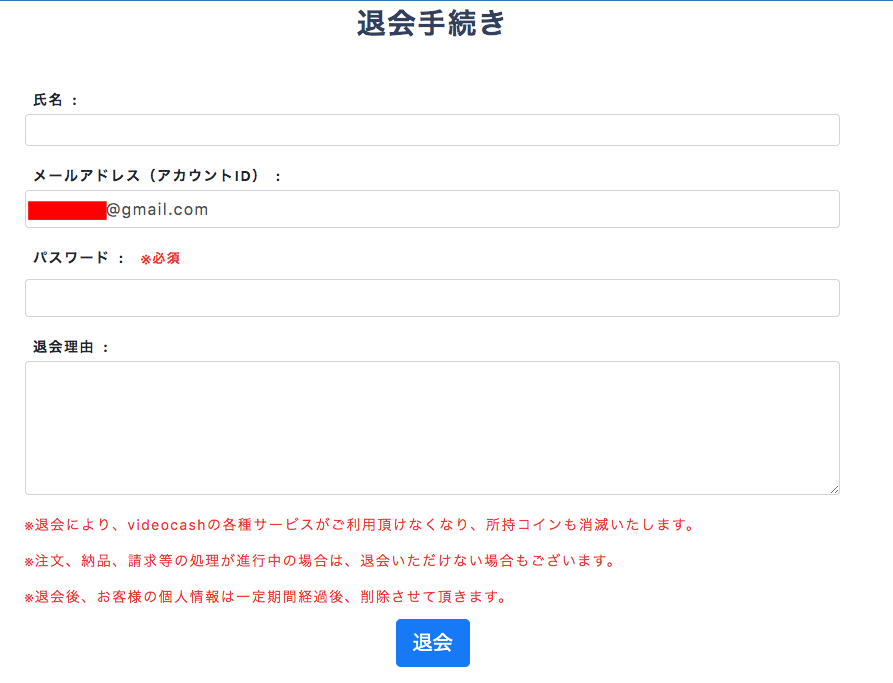Click the パスワード label text
This screenshot has height=683, width=893.
point(79,258)
